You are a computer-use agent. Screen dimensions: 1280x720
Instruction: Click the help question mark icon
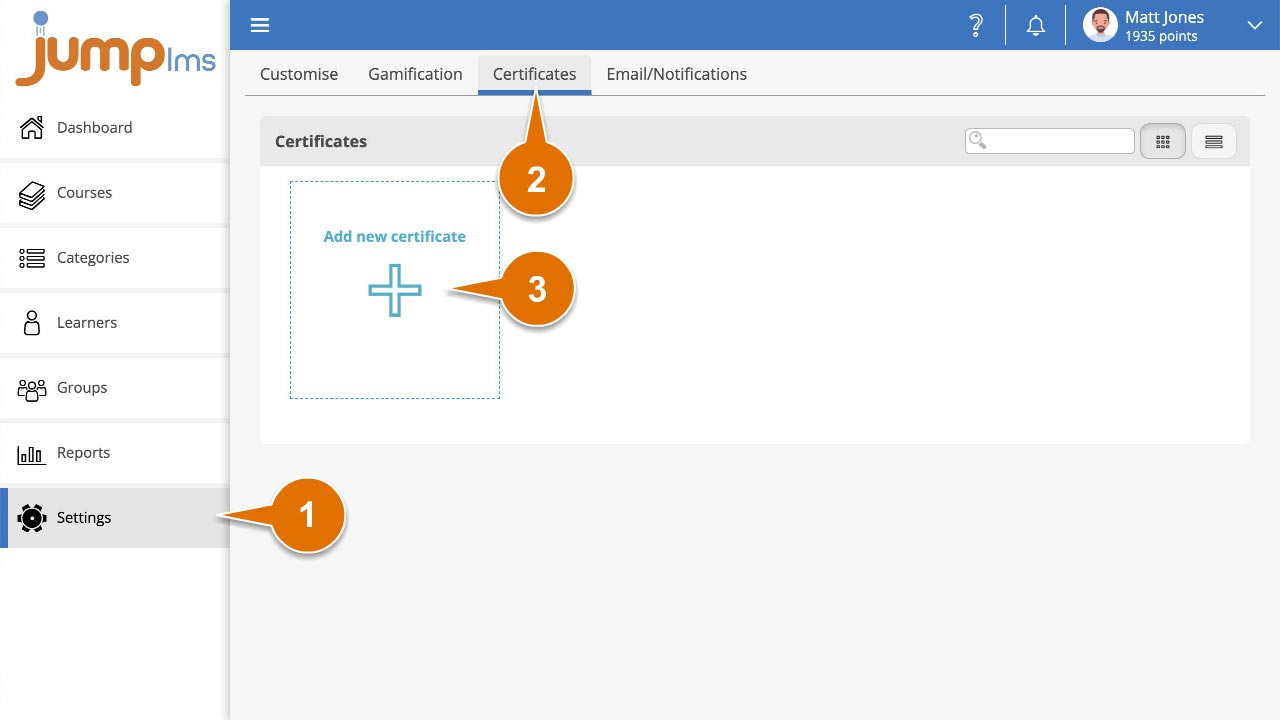point(976,25)
